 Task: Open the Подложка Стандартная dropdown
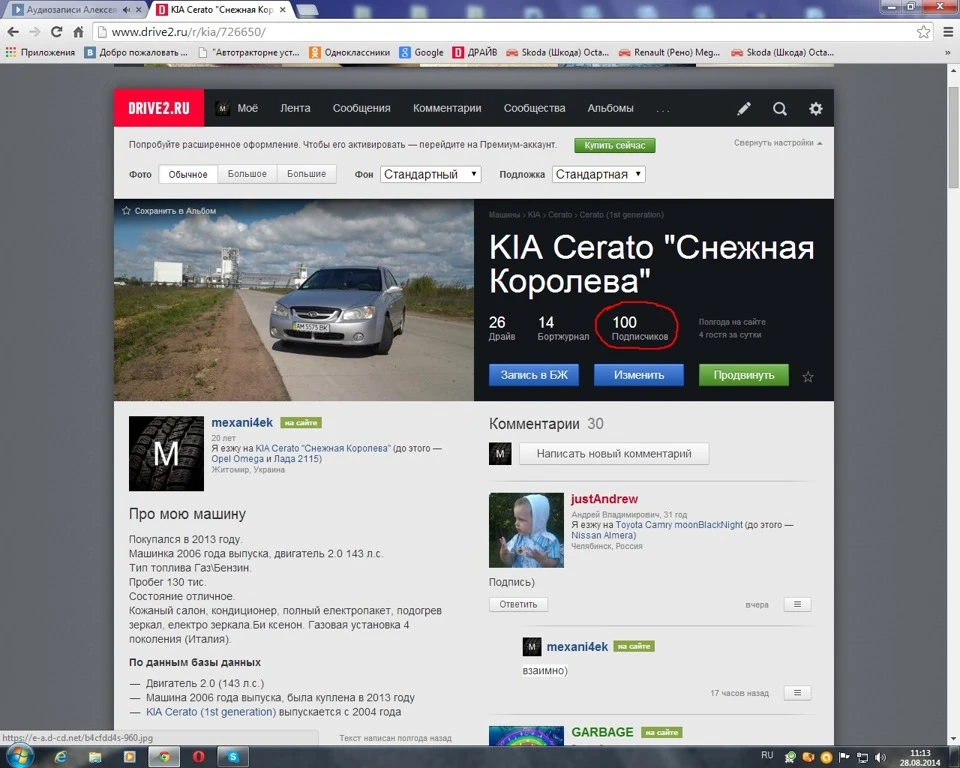pos(599,175)
